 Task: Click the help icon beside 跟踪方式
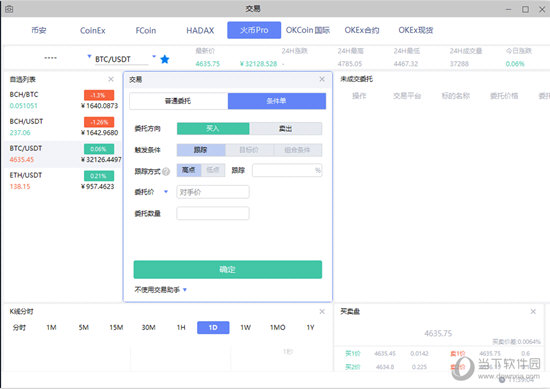[166, 172]
